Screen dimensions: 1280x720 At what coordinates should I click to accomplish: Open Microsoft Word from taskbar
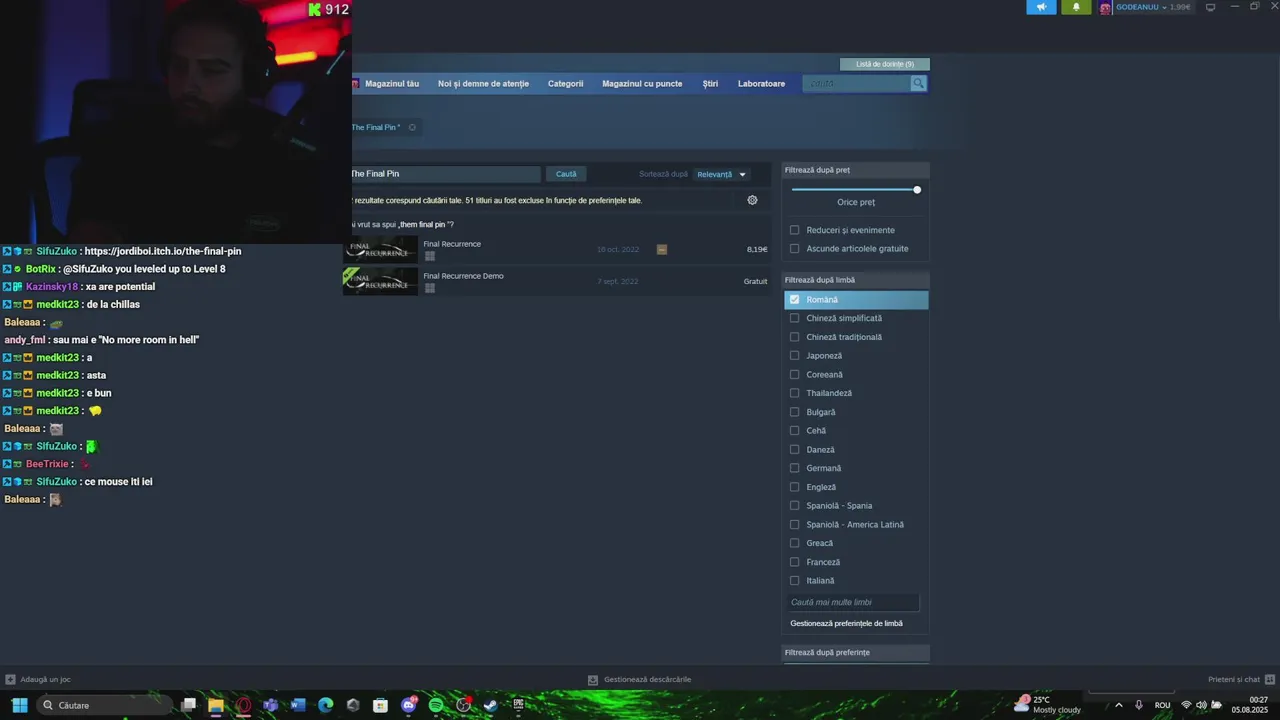point(298,705)
